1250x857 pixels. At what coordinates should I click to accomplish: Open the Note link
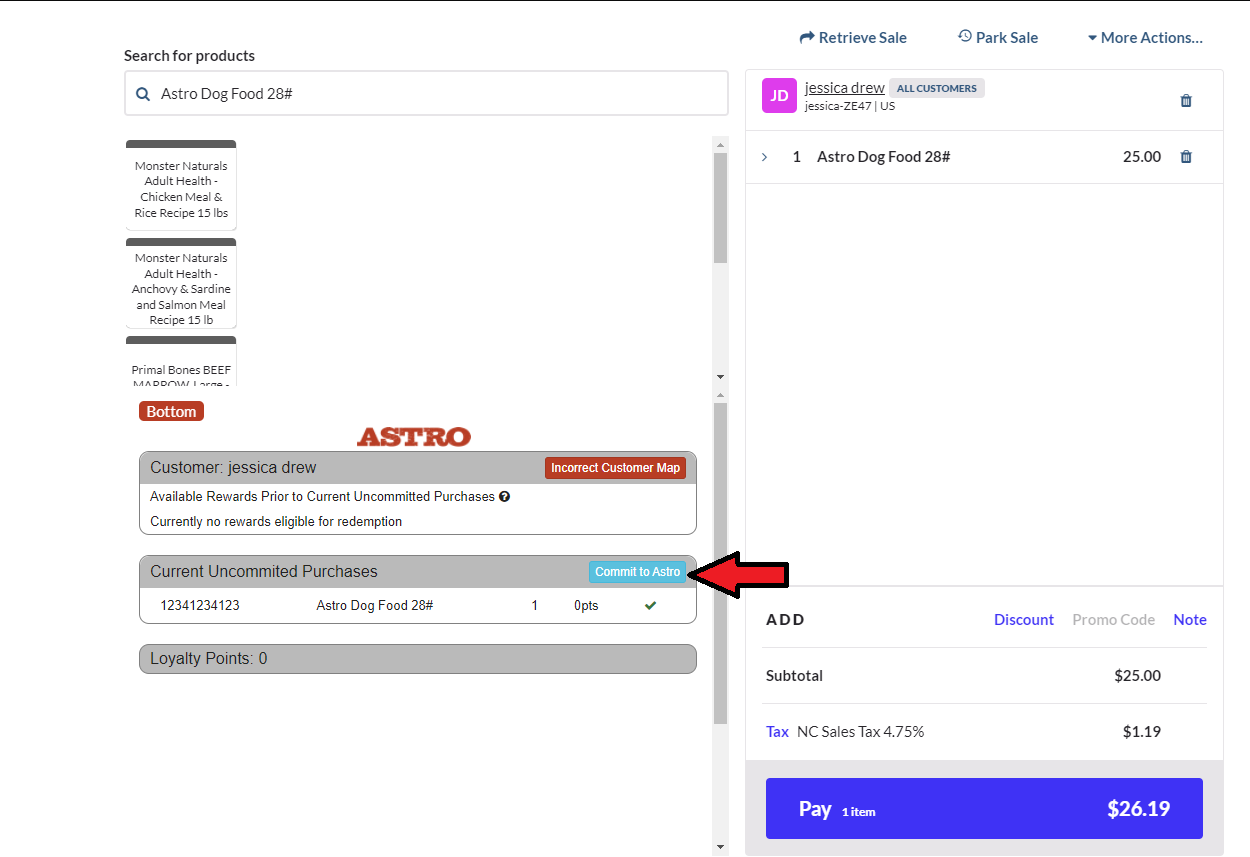[x=1189, y=620]
